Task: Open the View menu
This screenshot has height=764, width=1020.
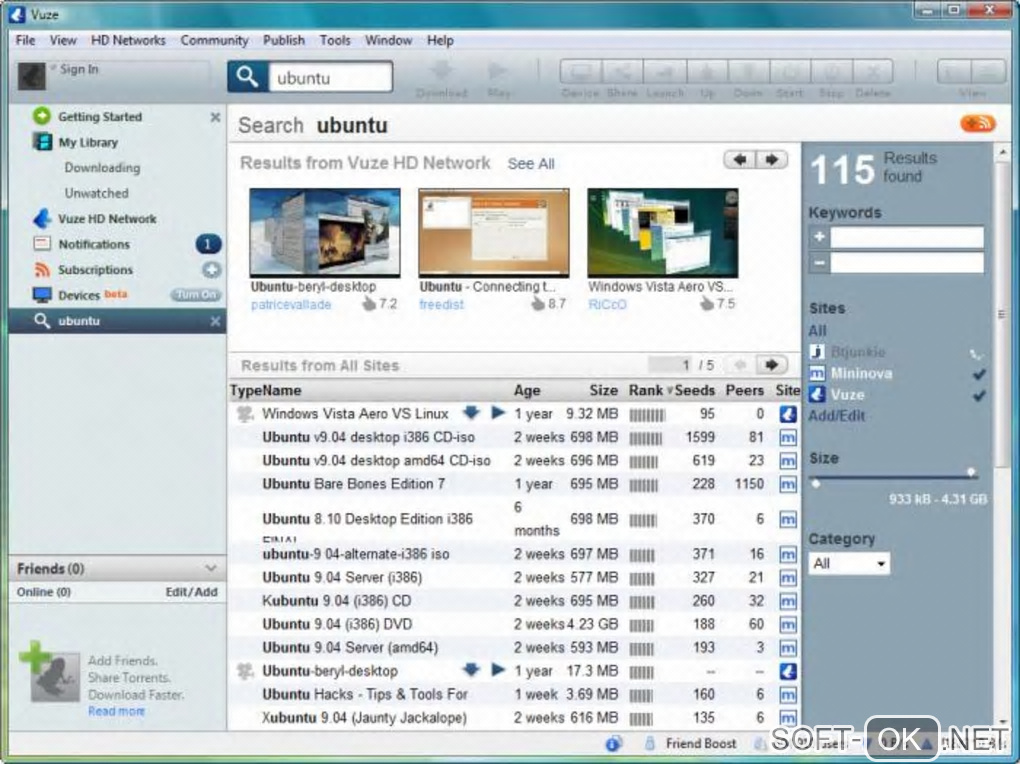Action: coord(63,40)
